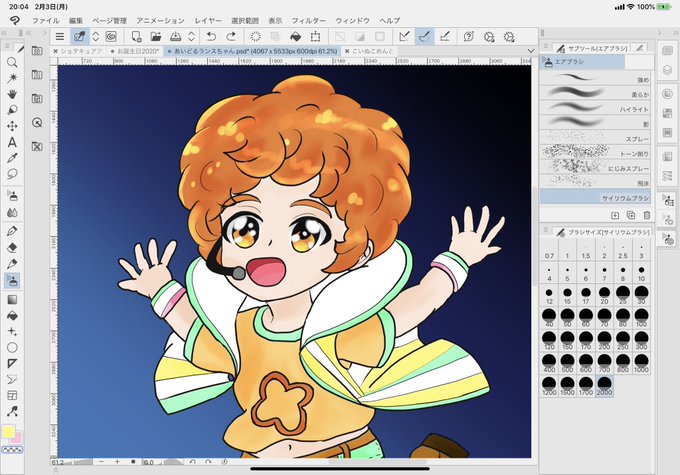This screenshot has height=475, width=680.
Task: Pick brush size 0.7
Action: point(549,251)
